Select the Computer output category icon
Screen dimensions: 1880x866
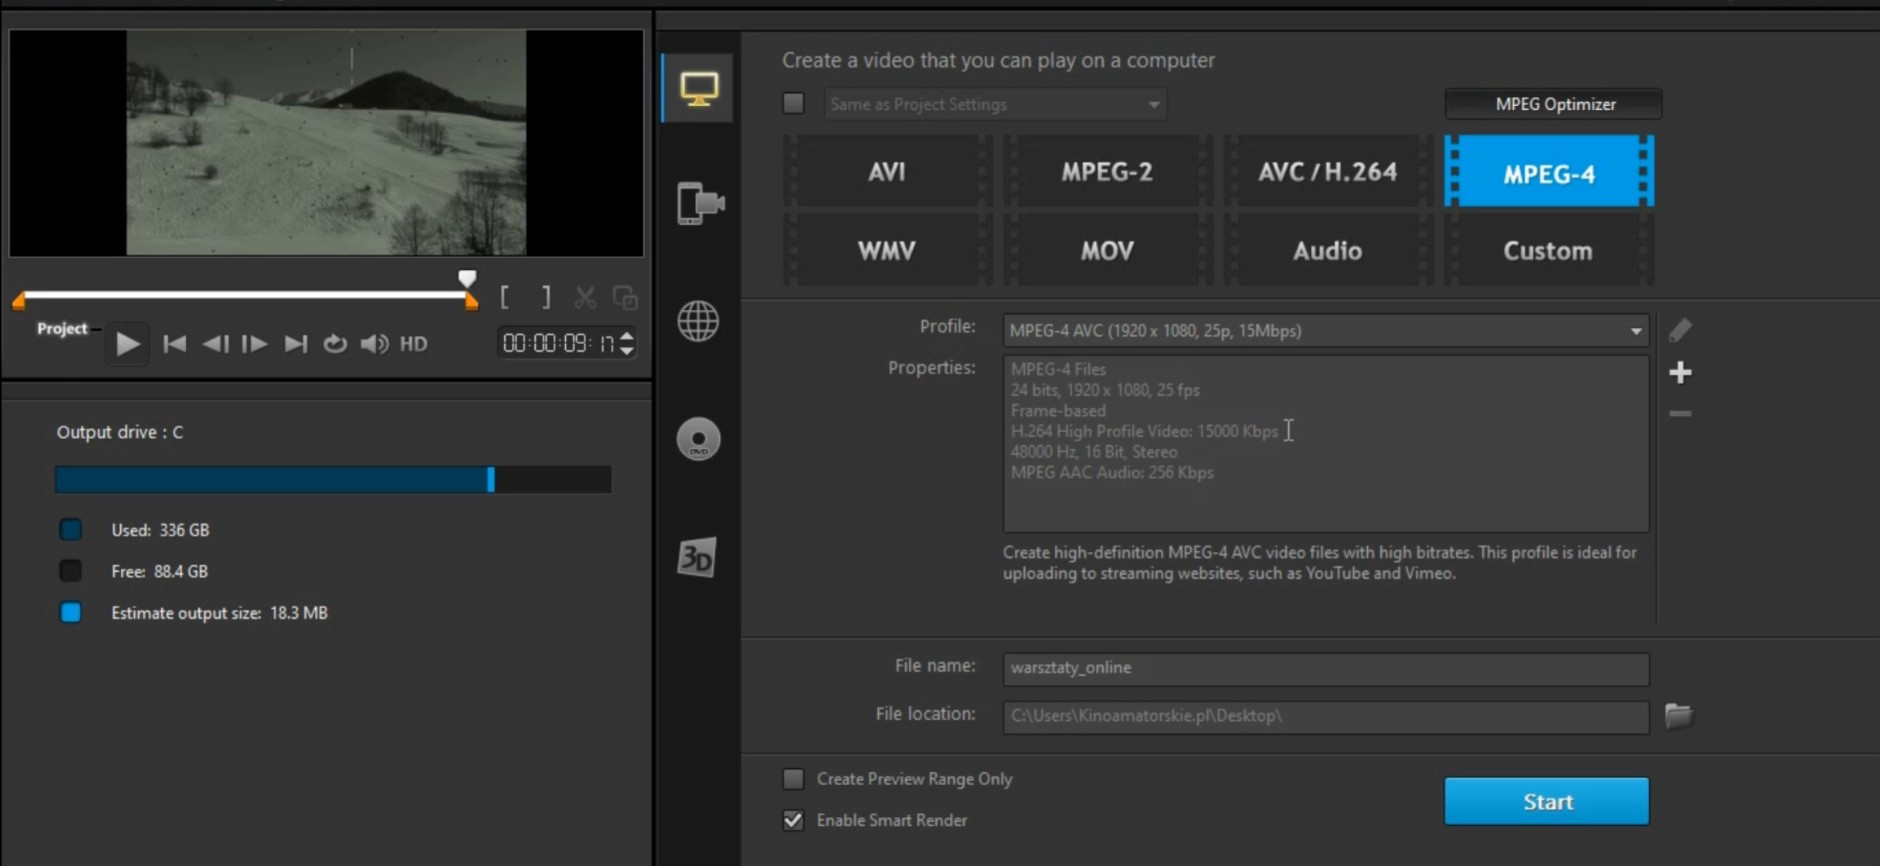click(x=698, y=89)
